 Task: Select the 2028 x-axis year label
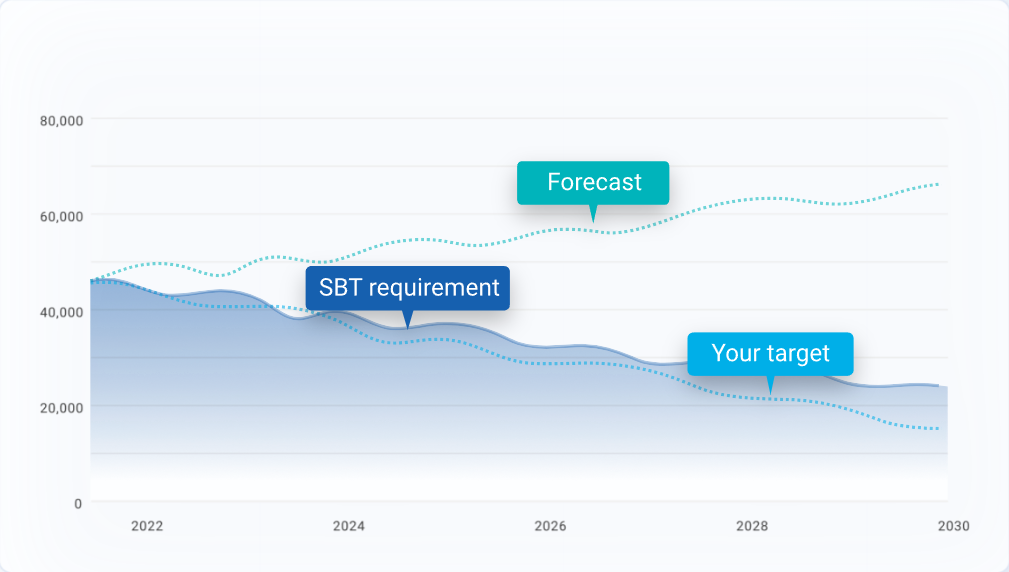coord(752,526)
